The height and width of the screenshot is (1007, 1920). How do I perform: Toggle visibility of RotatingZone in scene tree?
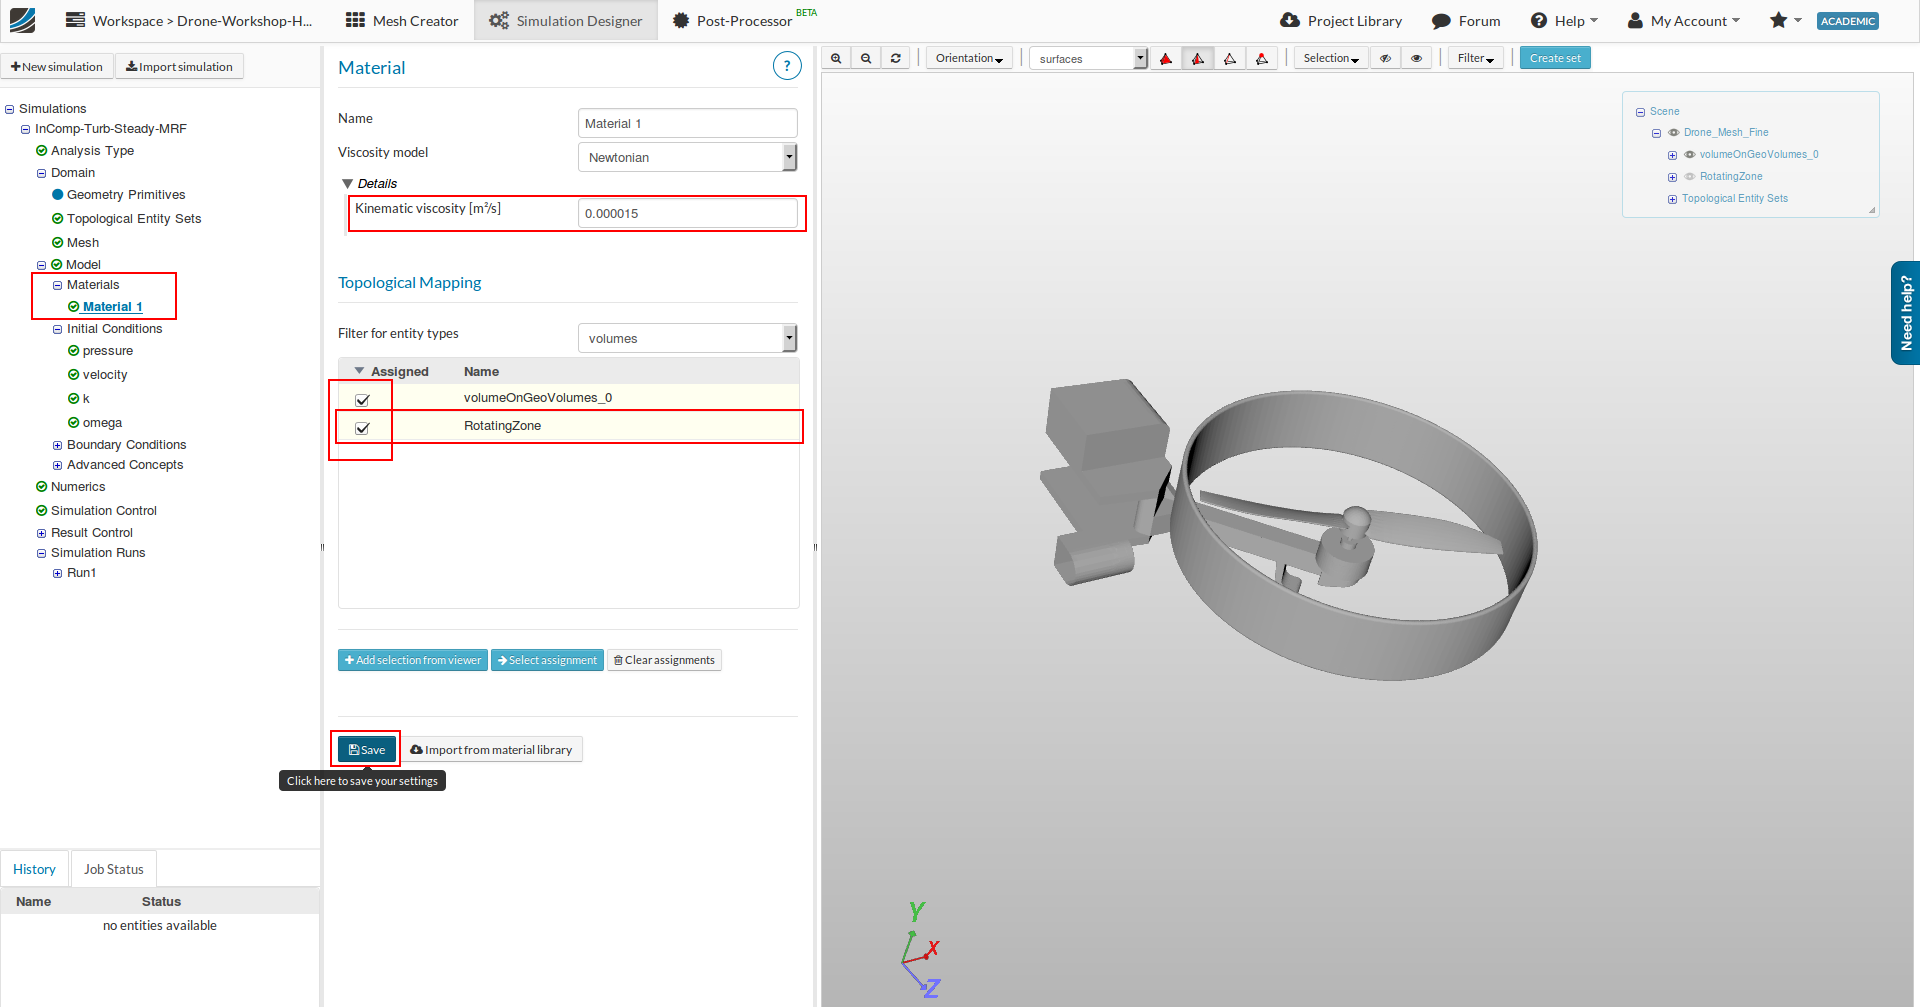click(x=1690, y=177)
